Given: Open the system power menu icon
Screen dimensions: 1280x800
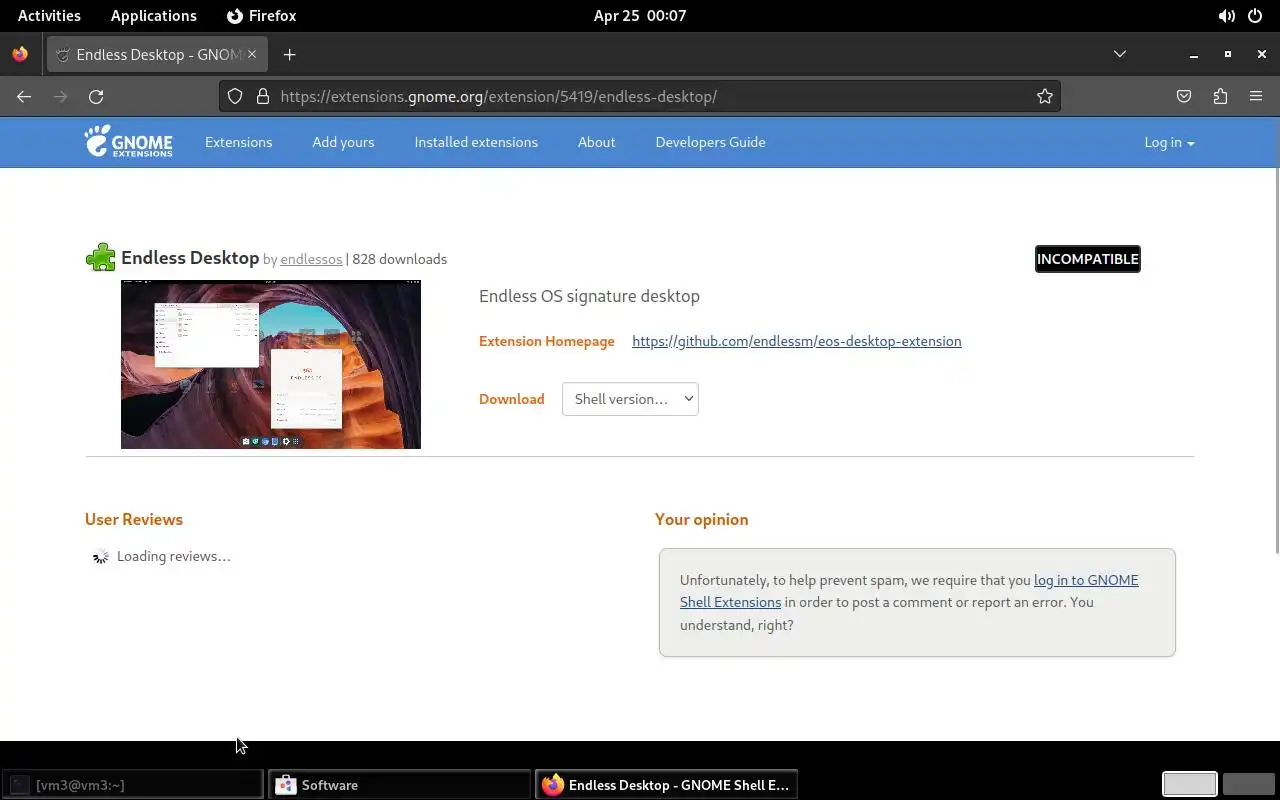Looking at the screenshot, I should [1256, 16].
